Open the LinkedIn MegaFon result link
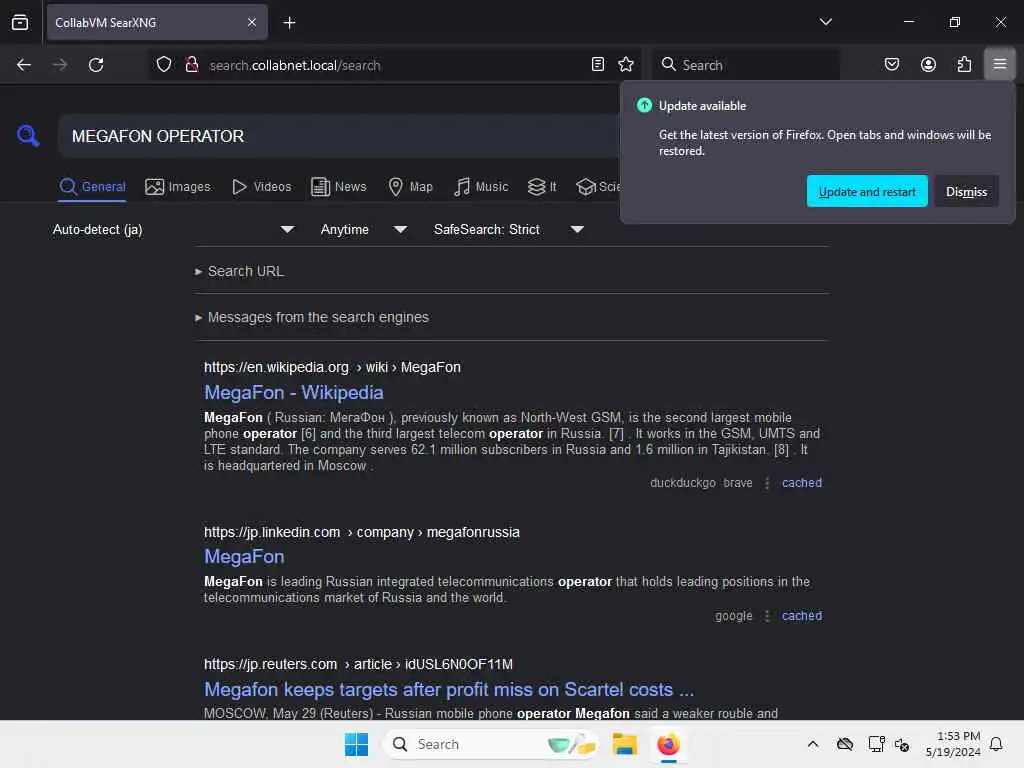 [244, 556]
